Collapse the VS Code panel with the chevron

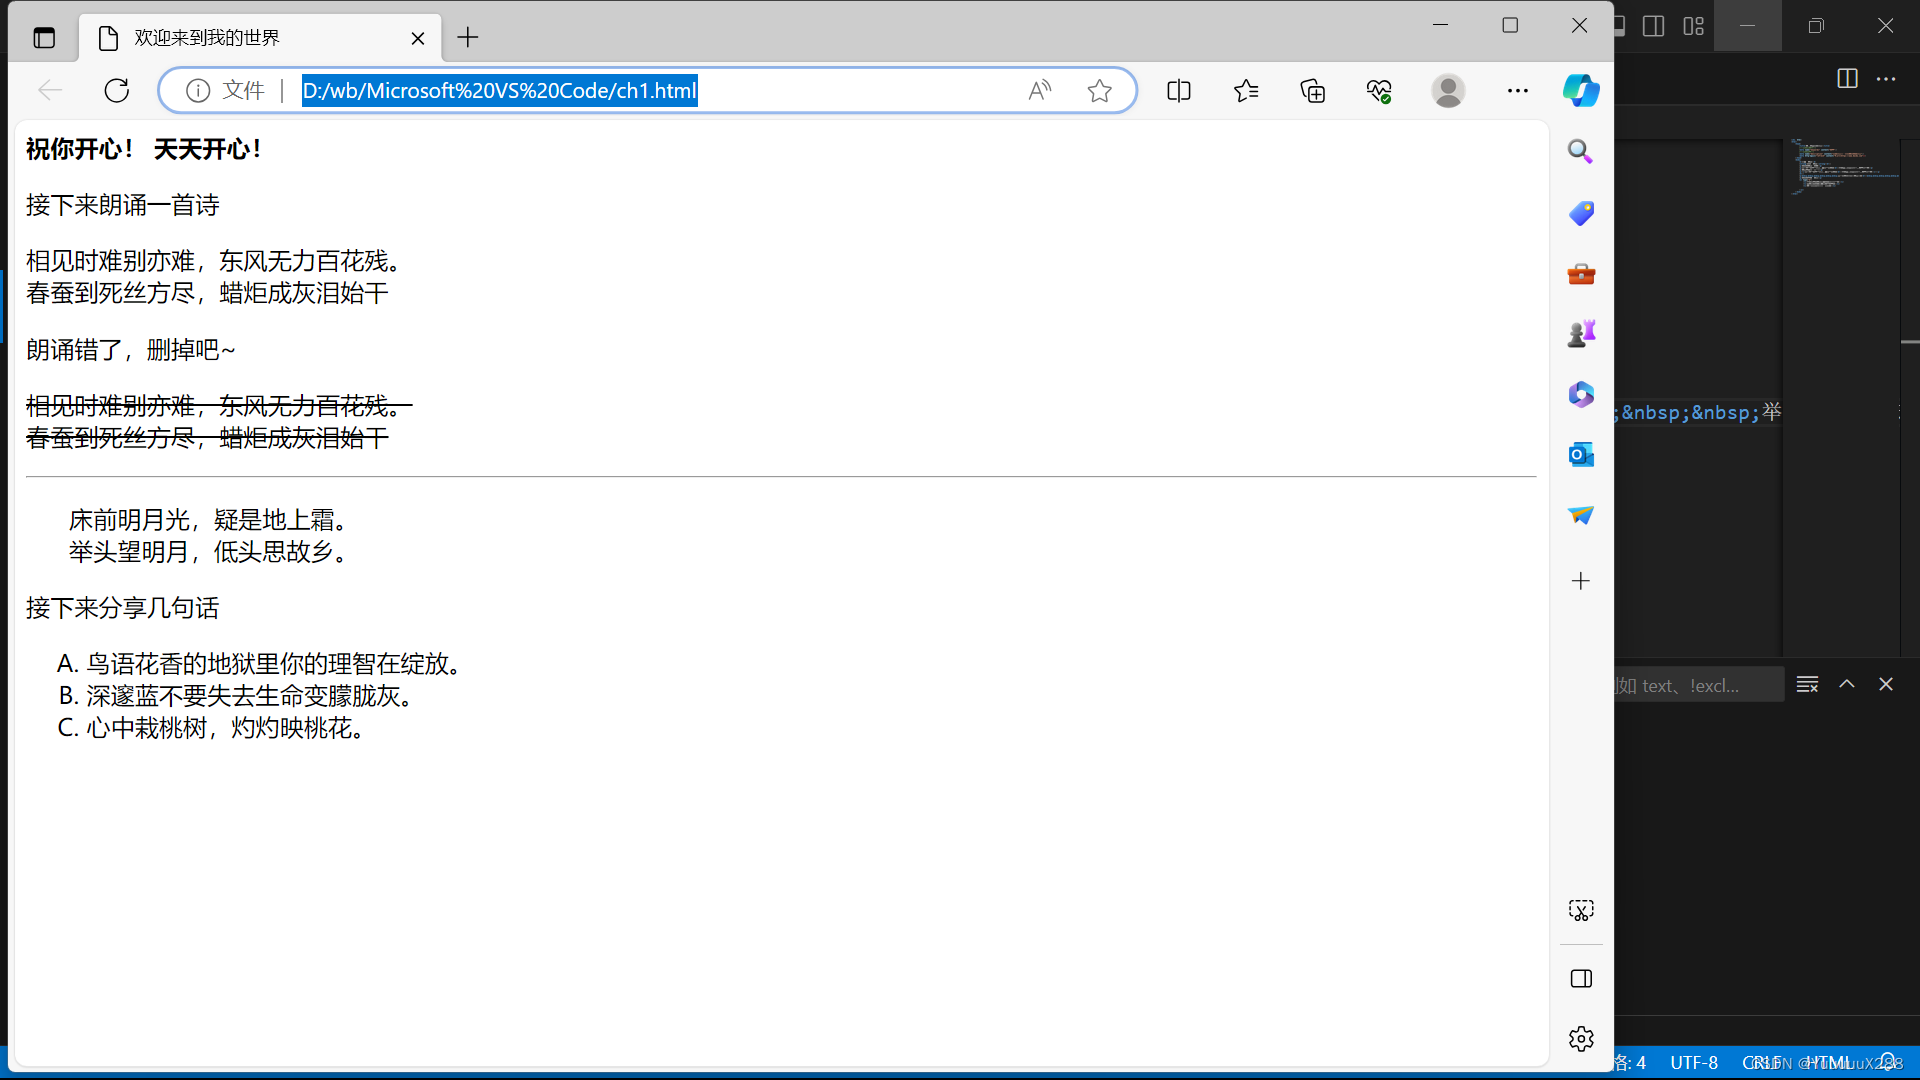click(1847, 684)
